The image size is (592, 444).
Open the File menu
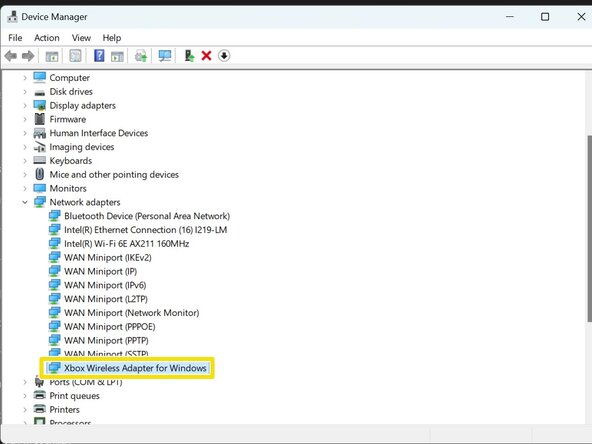point(15,38)
